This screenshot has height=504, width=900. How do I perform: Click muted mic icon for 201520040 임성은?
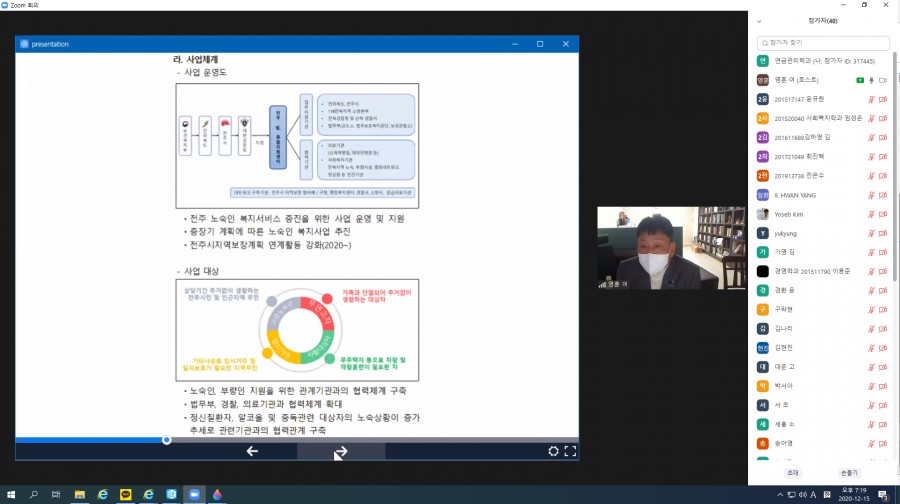(x=871, y=118)
